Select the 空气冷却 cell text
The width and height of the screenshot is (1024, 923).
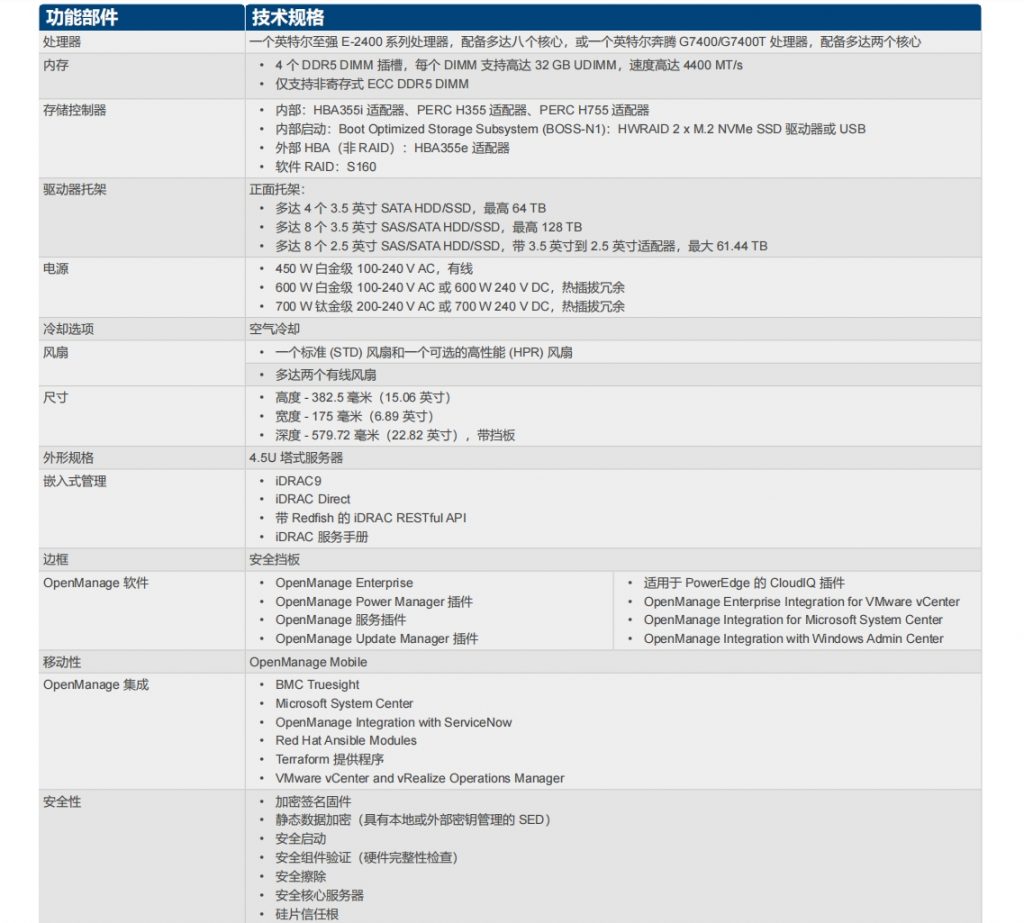tap(274, 329)
